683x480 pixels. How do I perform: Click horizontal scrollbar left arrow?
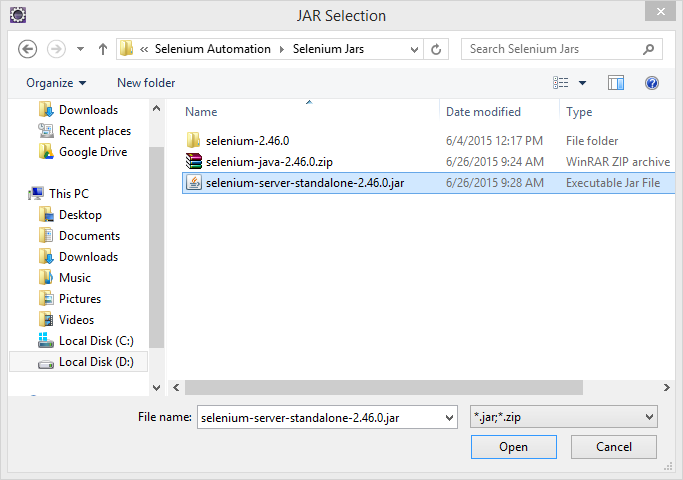[176, 387]
